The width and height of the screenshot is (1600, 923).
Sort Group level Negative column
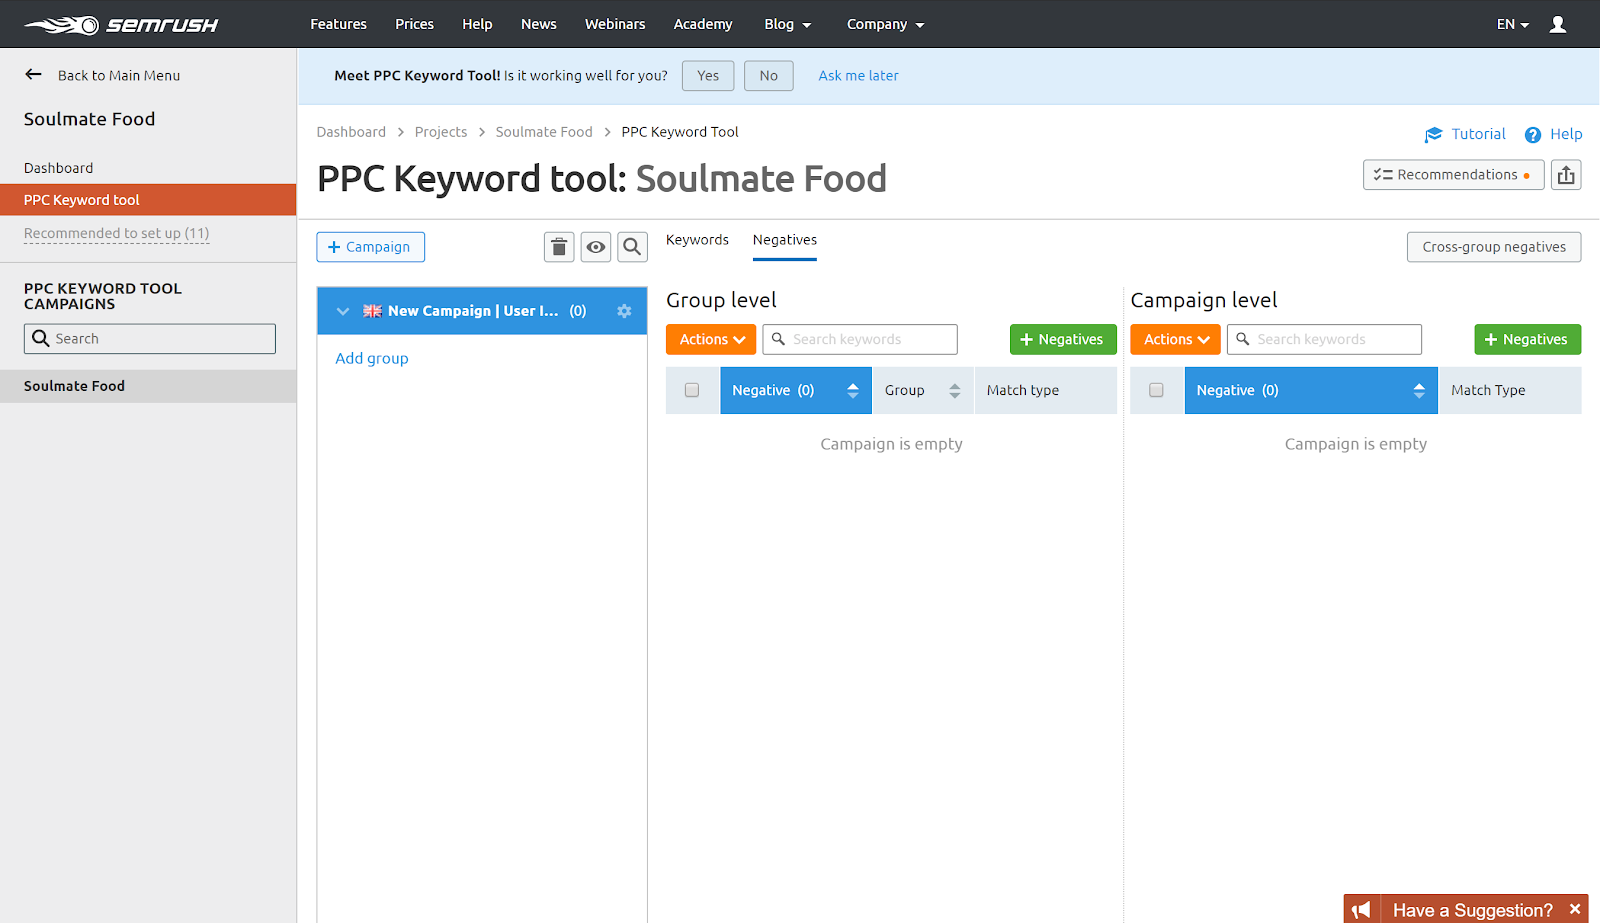tap(853, 391)
